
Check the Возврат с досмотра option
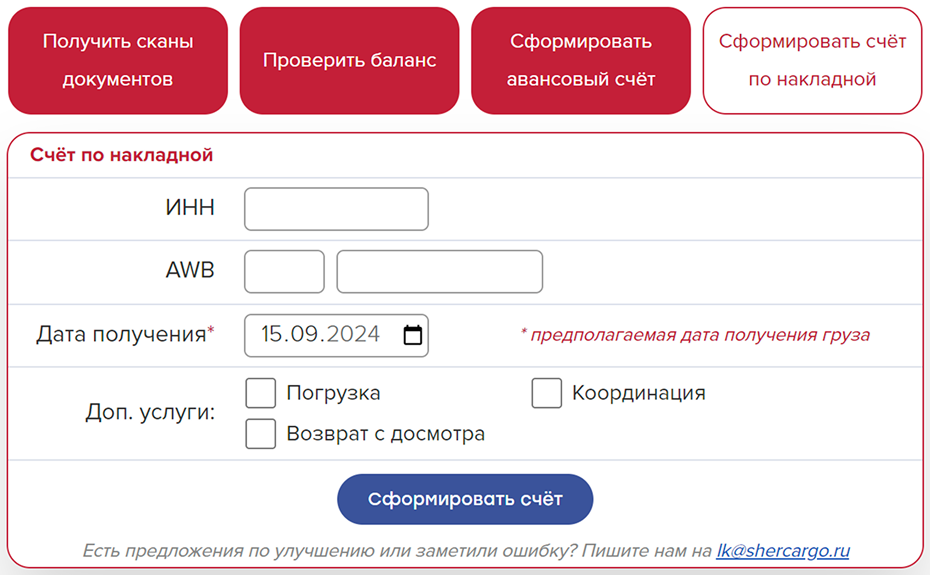[x=261, y=434]
